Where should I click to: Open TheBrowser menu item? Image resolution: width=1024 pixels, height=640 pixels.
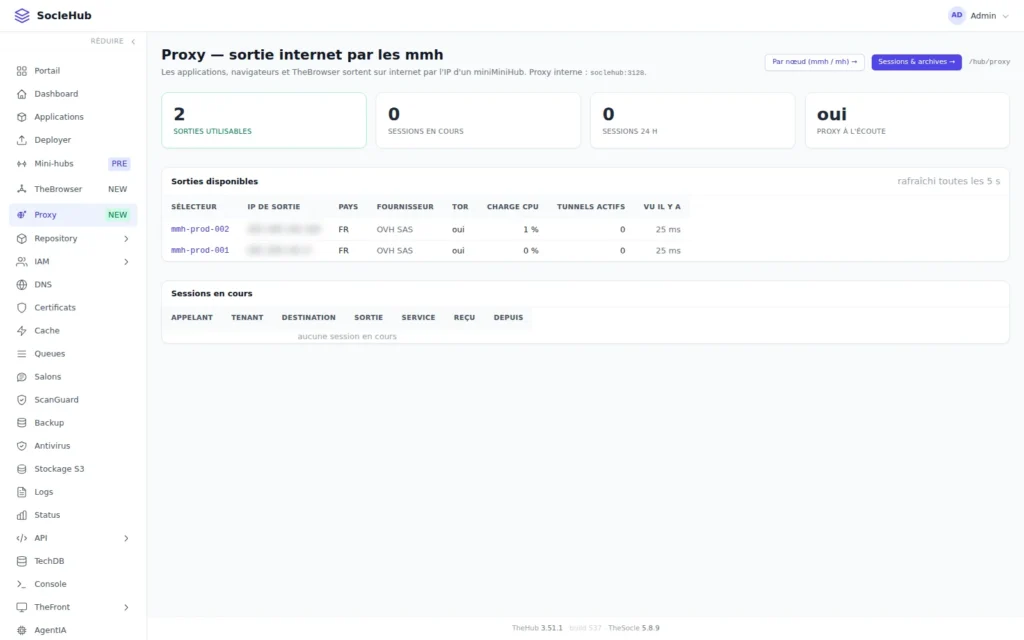coord(73,189)
